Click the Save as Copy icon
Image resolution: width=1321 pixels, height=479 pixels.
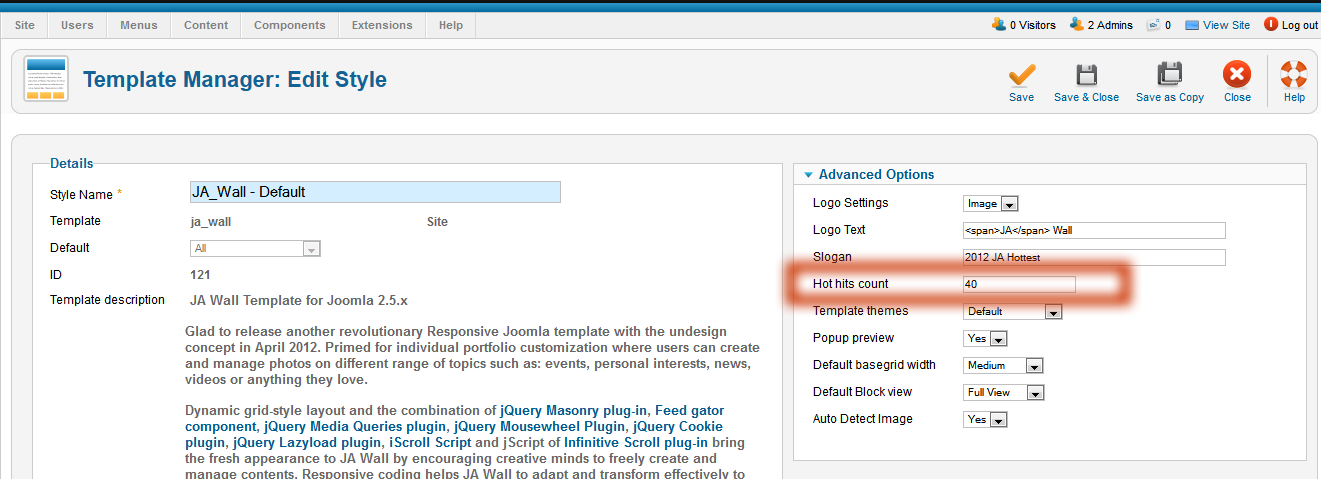click(1169, 75)
